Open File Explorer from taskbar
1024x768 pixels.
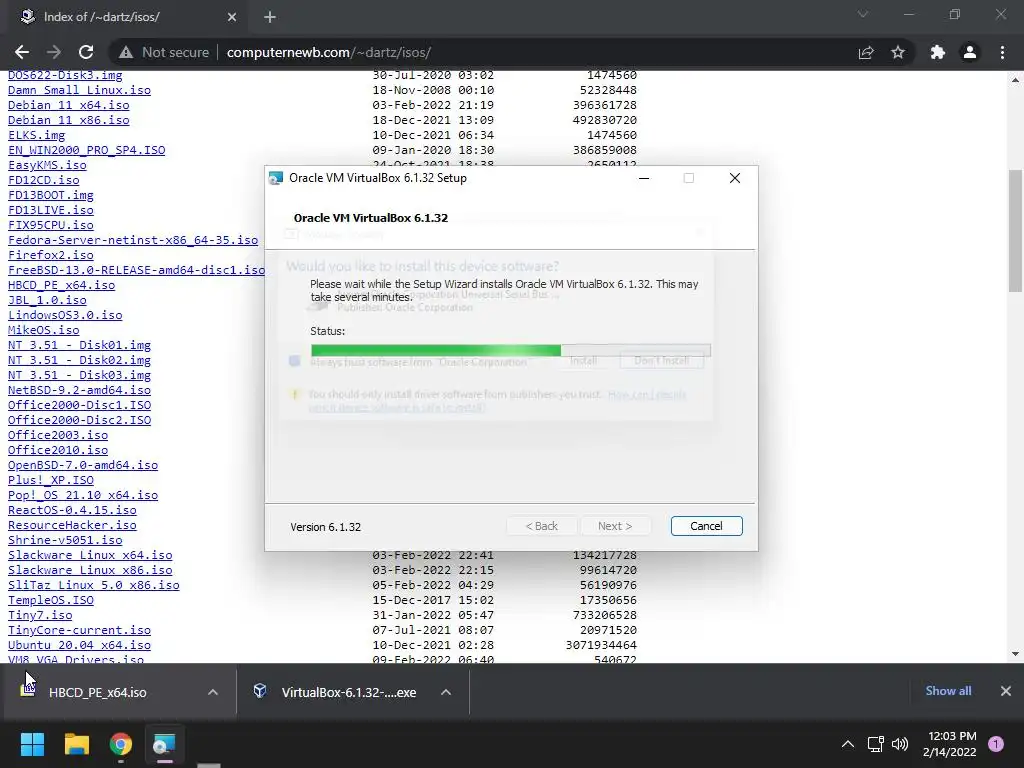(76, 744)
